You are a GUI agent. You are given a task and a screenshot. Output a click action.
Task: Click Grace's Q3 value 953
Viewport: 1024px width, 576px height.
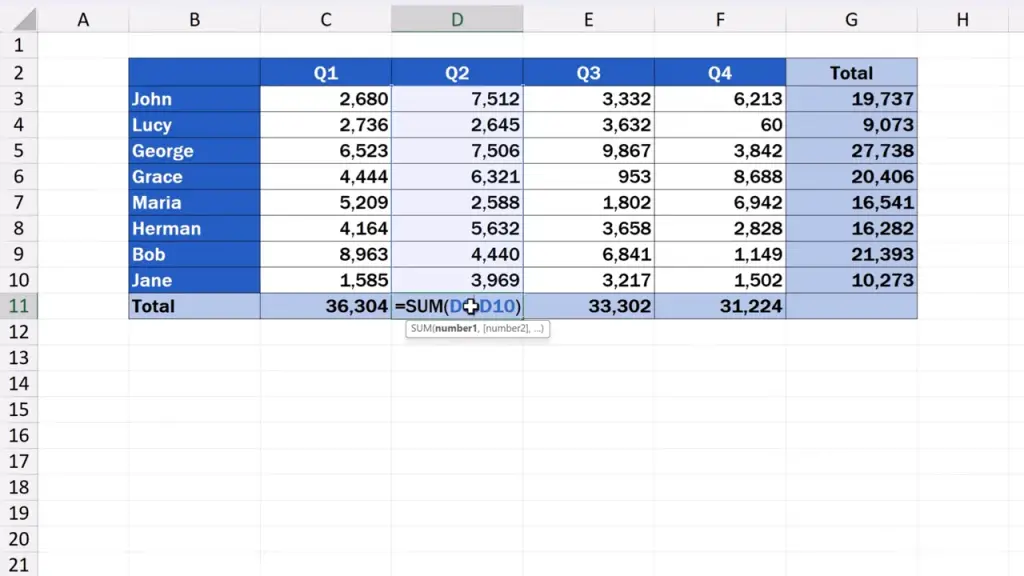(588, 177)
